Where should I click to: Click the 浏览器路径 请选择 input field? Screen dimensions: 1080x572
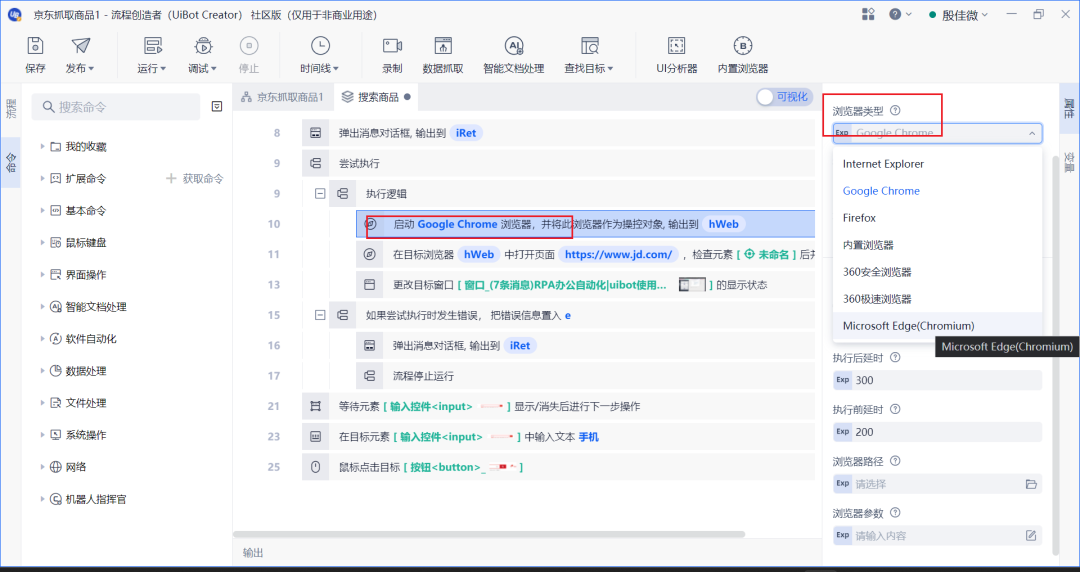pos(937,484)
